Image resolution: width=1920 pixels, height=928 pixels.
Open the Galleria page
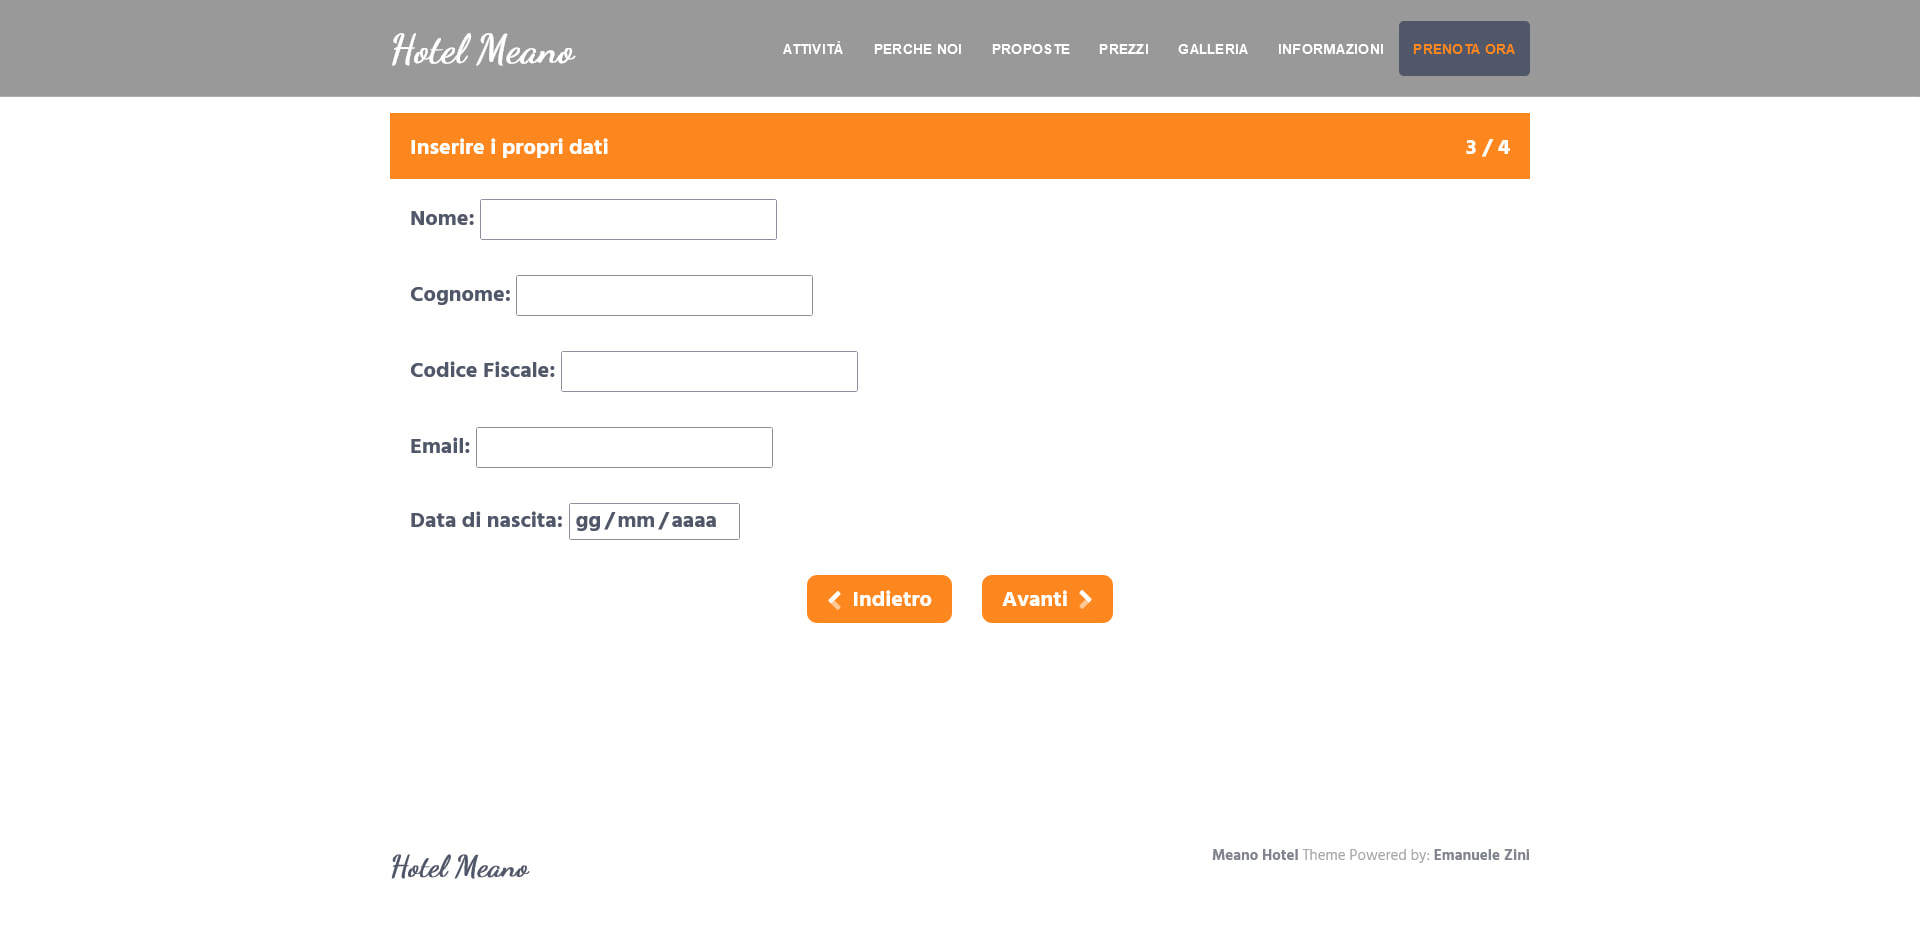pos(1212,49)
